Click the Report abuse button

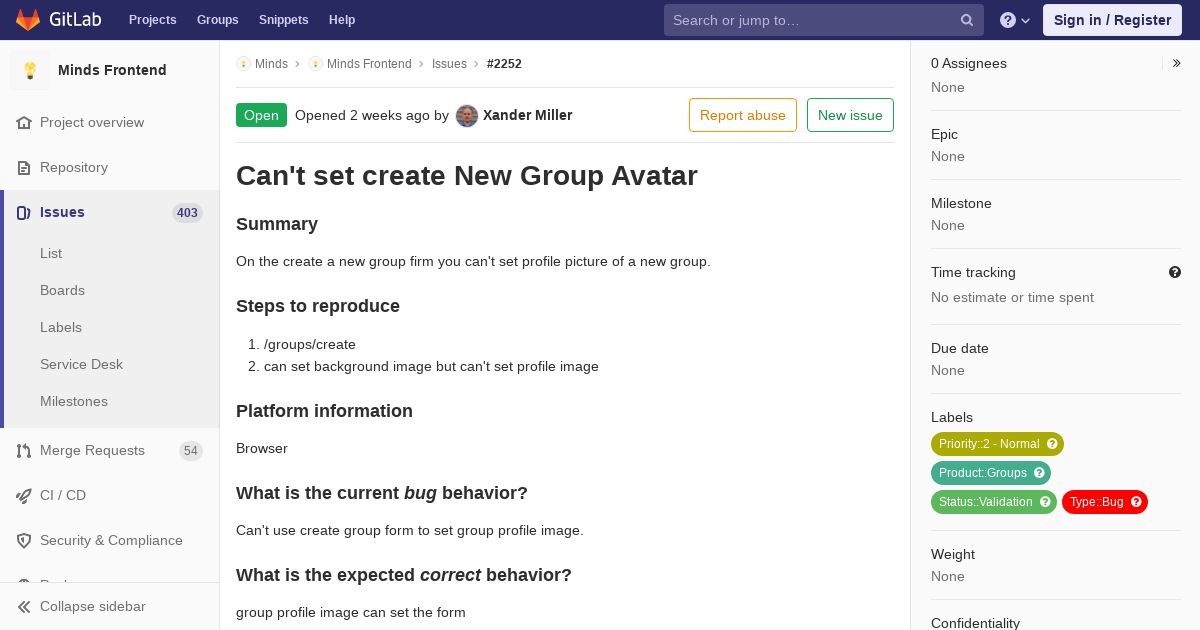click(743, 115)
